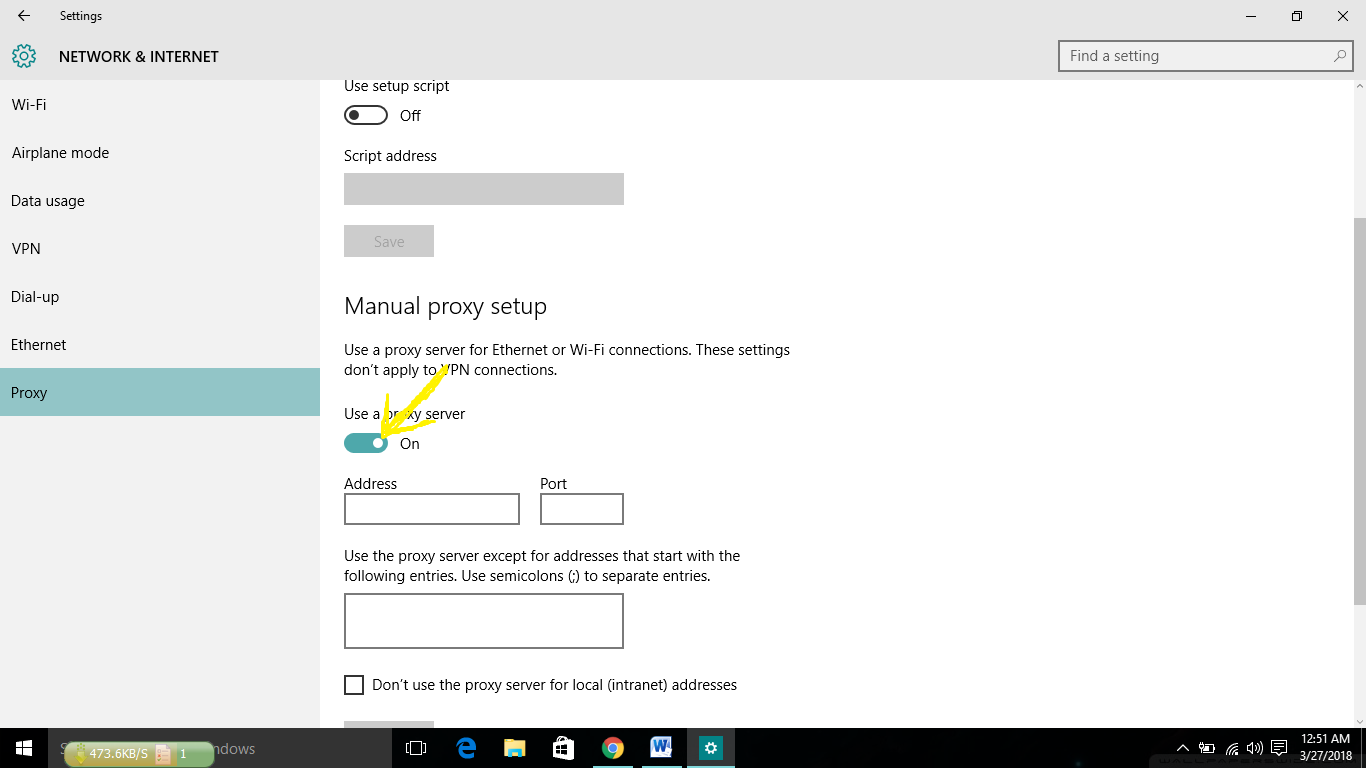Click the Manual proxy setup heading

click(445, 306)
